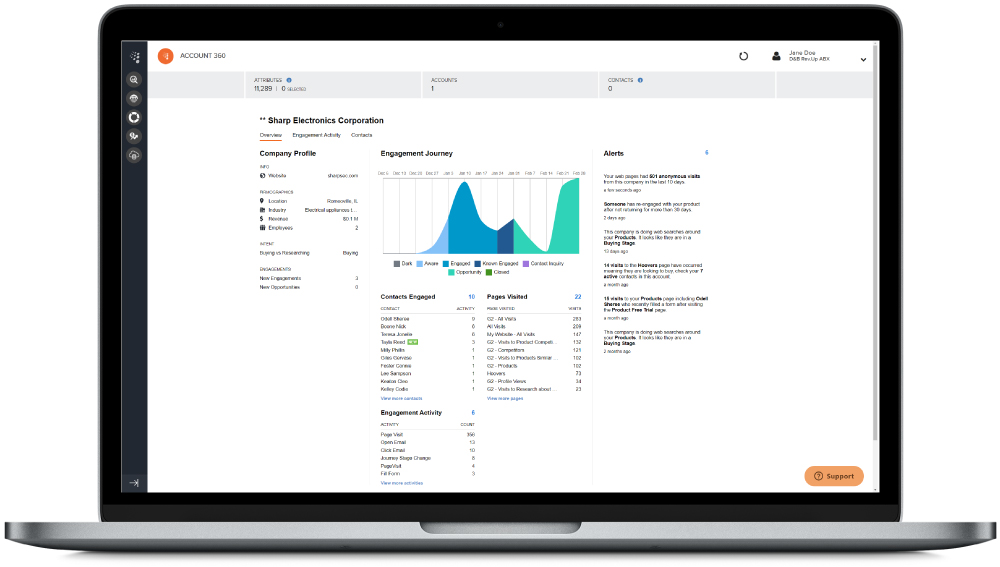Open the magnifier search icon in sidebar

point(134,80)
